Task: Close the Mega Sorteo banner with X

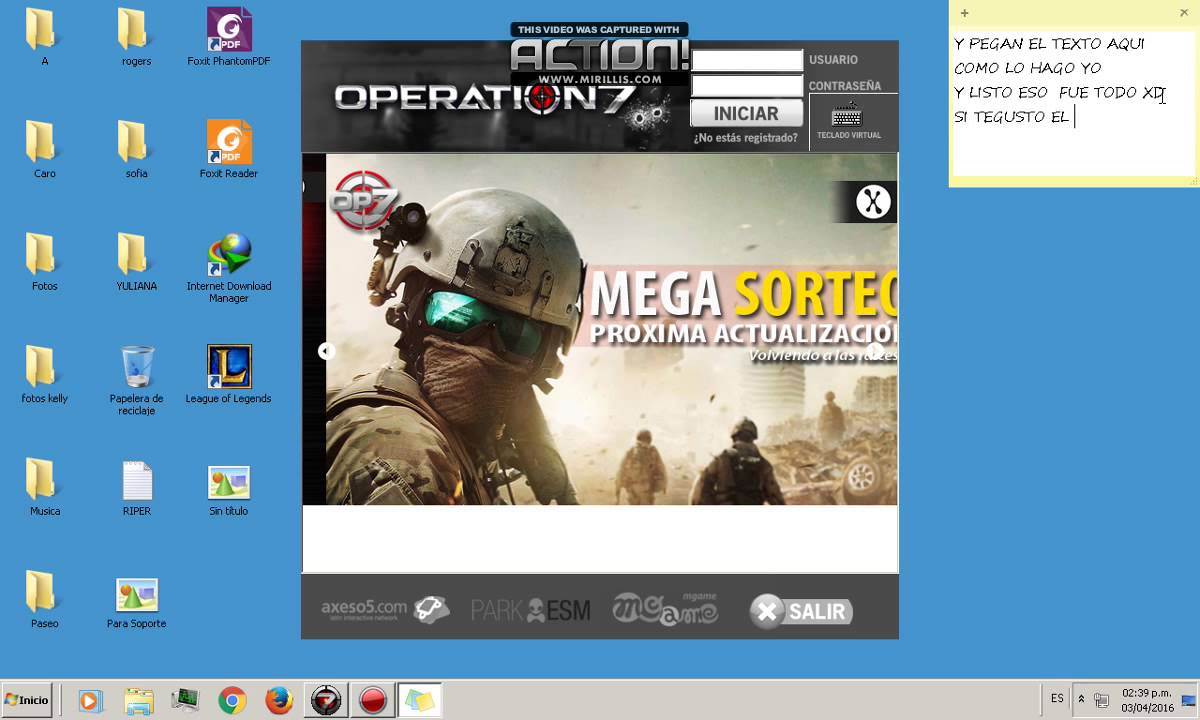Action: click(x=872, y=202)
